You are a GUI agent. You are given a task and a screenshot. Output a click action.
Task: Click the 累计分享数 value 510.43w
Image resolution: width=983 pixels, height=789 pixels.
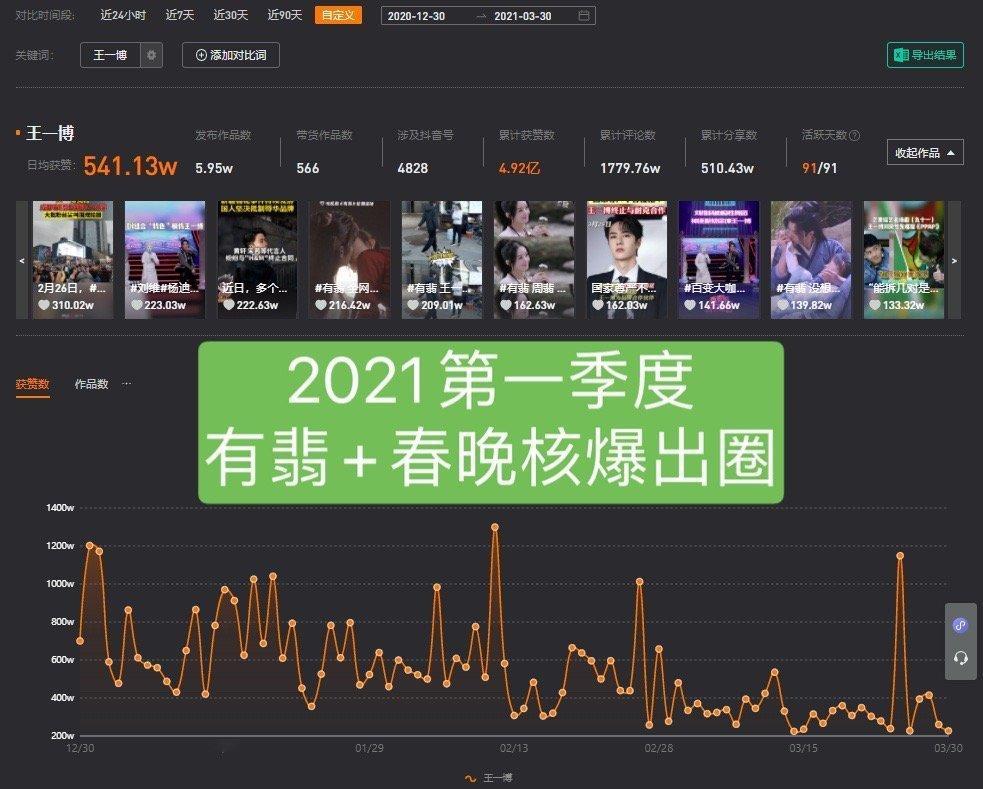point(727,168)
